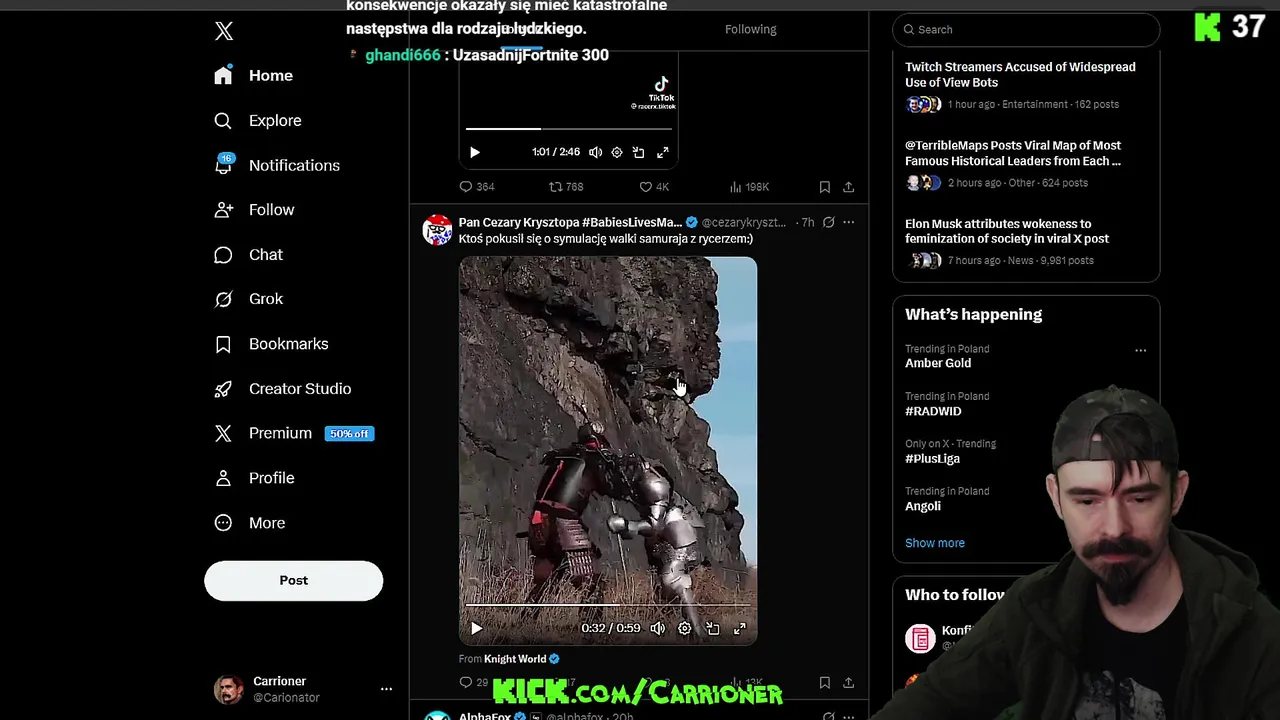Click the green Kick logo overlay
The height and width of the screenshot is (720, 1280).
[1208, 27]
